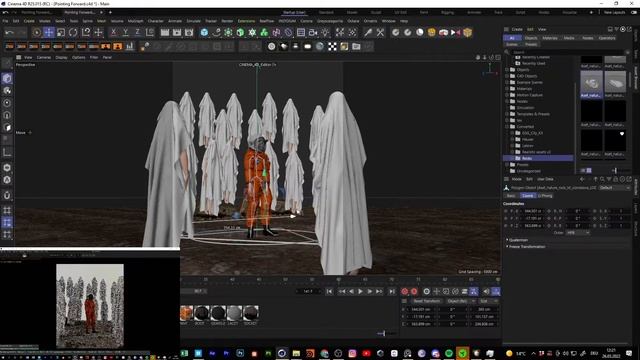Open the viewport Cameras menu
This screenshot has height=360, width=640.
[44, 58]
